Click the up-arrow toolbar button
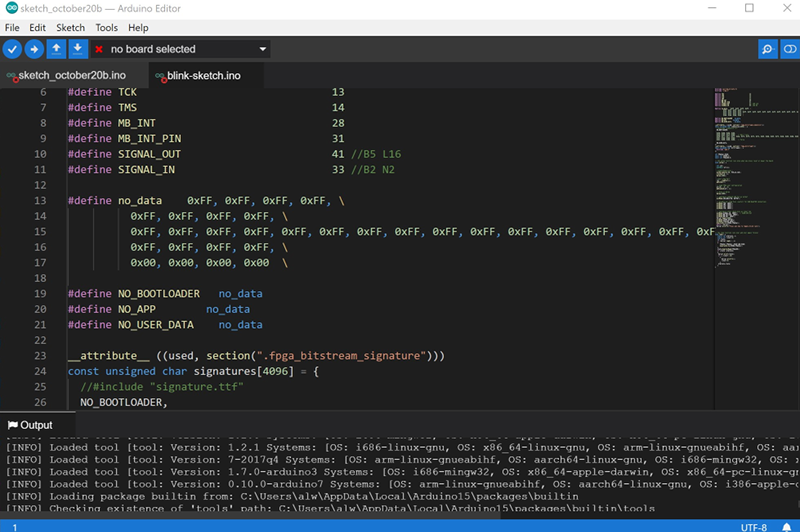Image resolution: width=800 pixels, height=532 pixels. 57,48
